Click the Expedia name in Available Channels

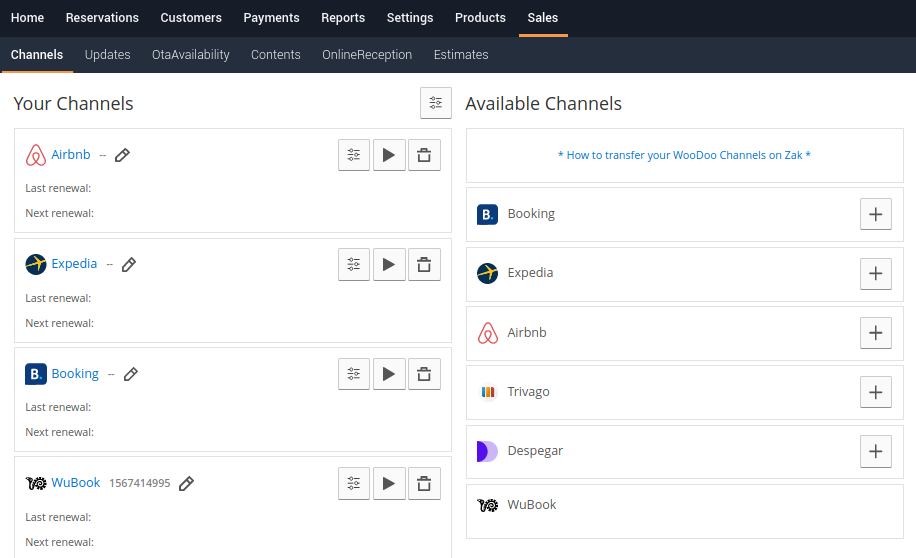pos(530,273)
